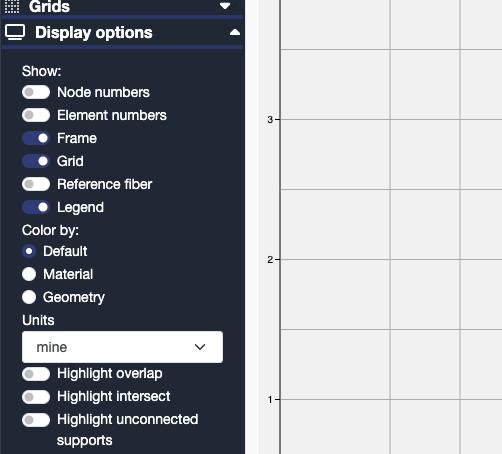
Task: Click the Grids panel grid icon
Action: click(12, 6)
